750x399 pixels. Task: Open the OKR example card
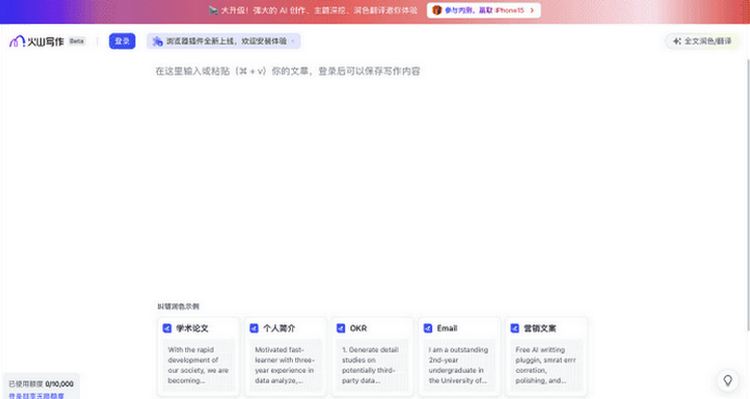pos(373,357)
